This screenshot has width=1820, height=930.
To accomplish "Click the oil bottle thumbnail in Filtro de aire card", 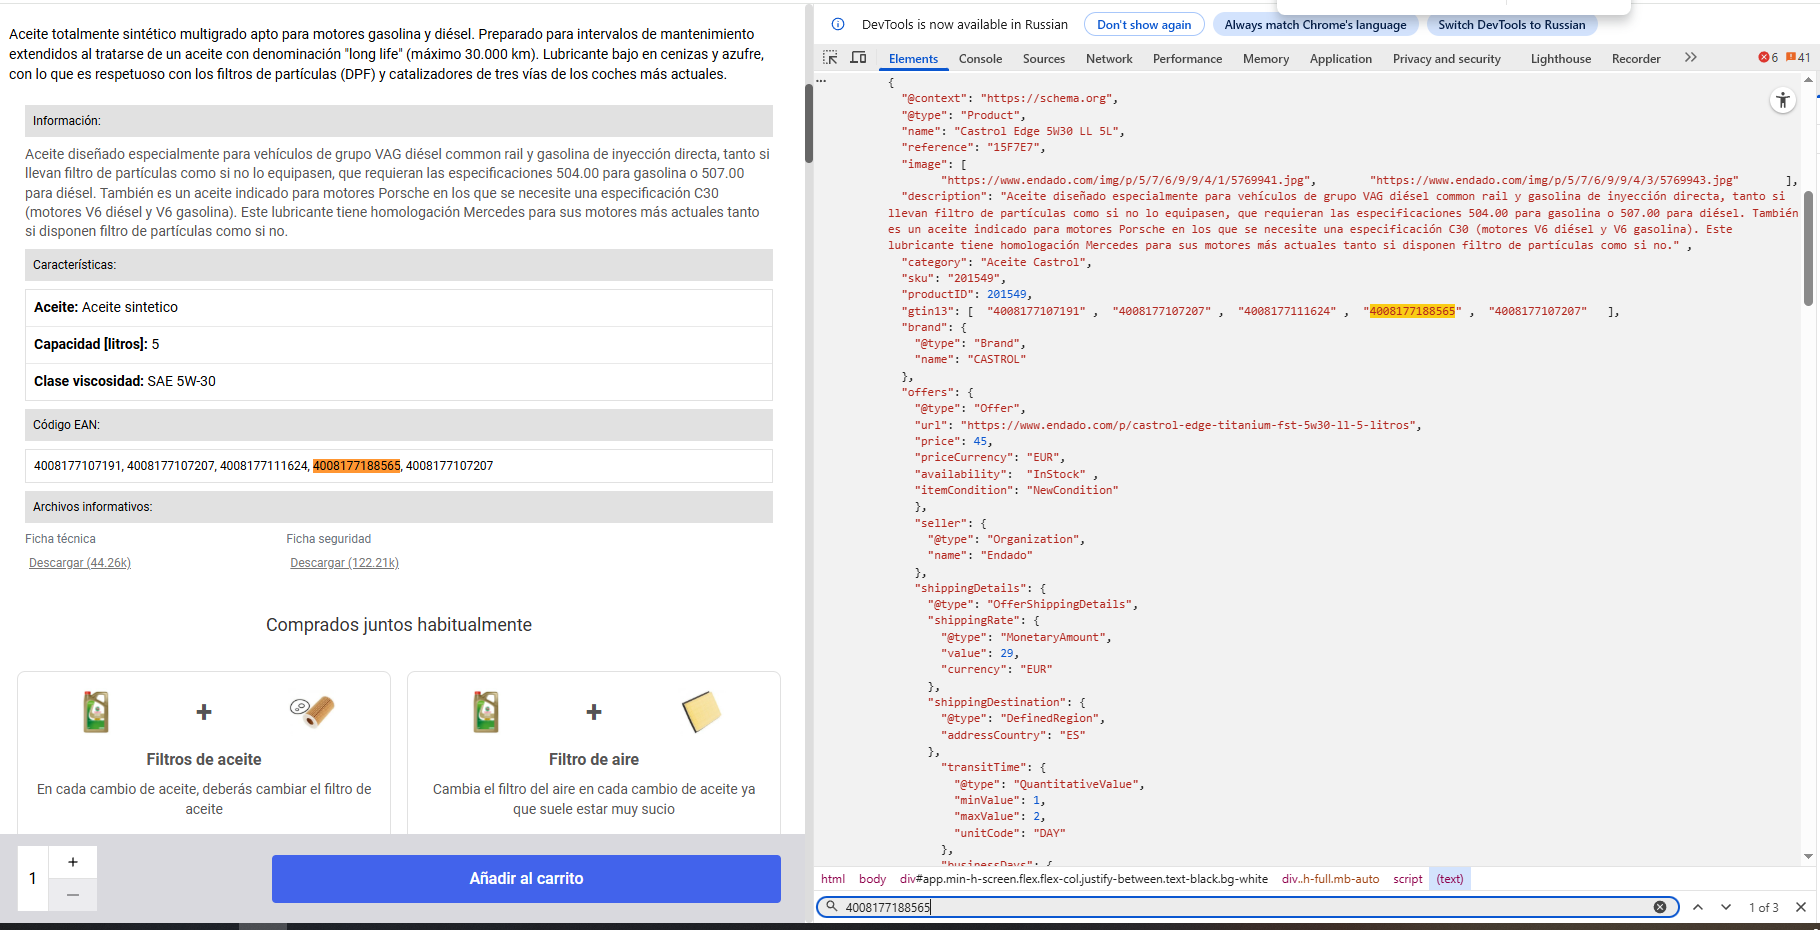I will (x=486, y=712).
